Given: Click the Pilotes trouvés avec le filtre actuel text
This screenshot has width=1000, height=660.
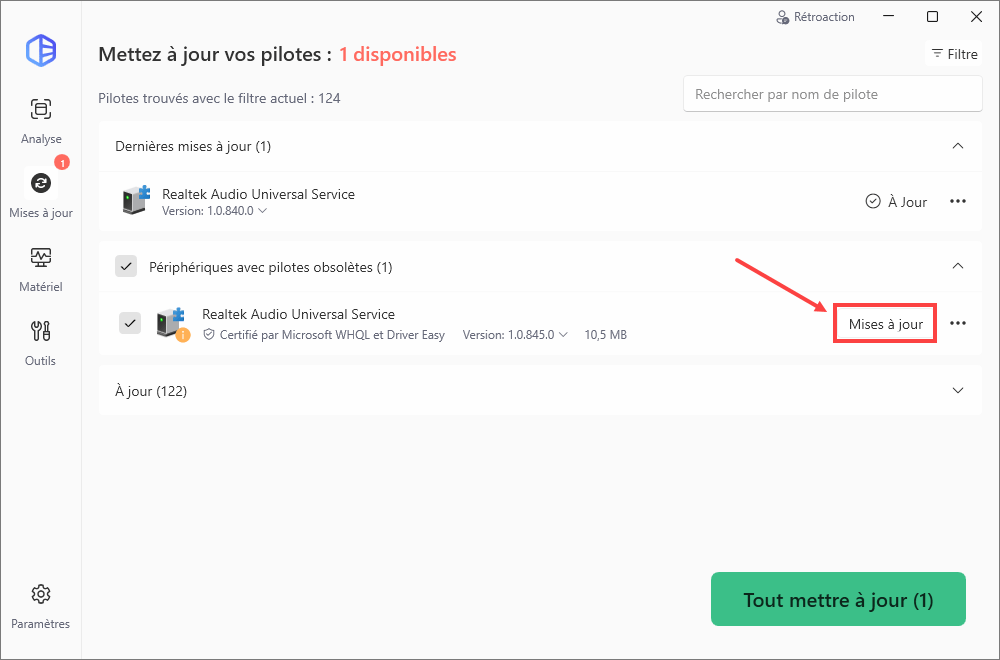Looking at the screenshot, I should 219,98.
